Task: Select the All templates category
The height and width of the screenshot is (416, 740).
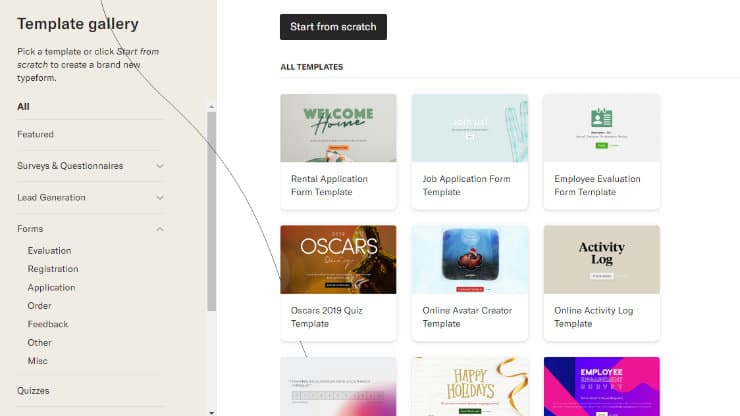Action: click(24, 106)
